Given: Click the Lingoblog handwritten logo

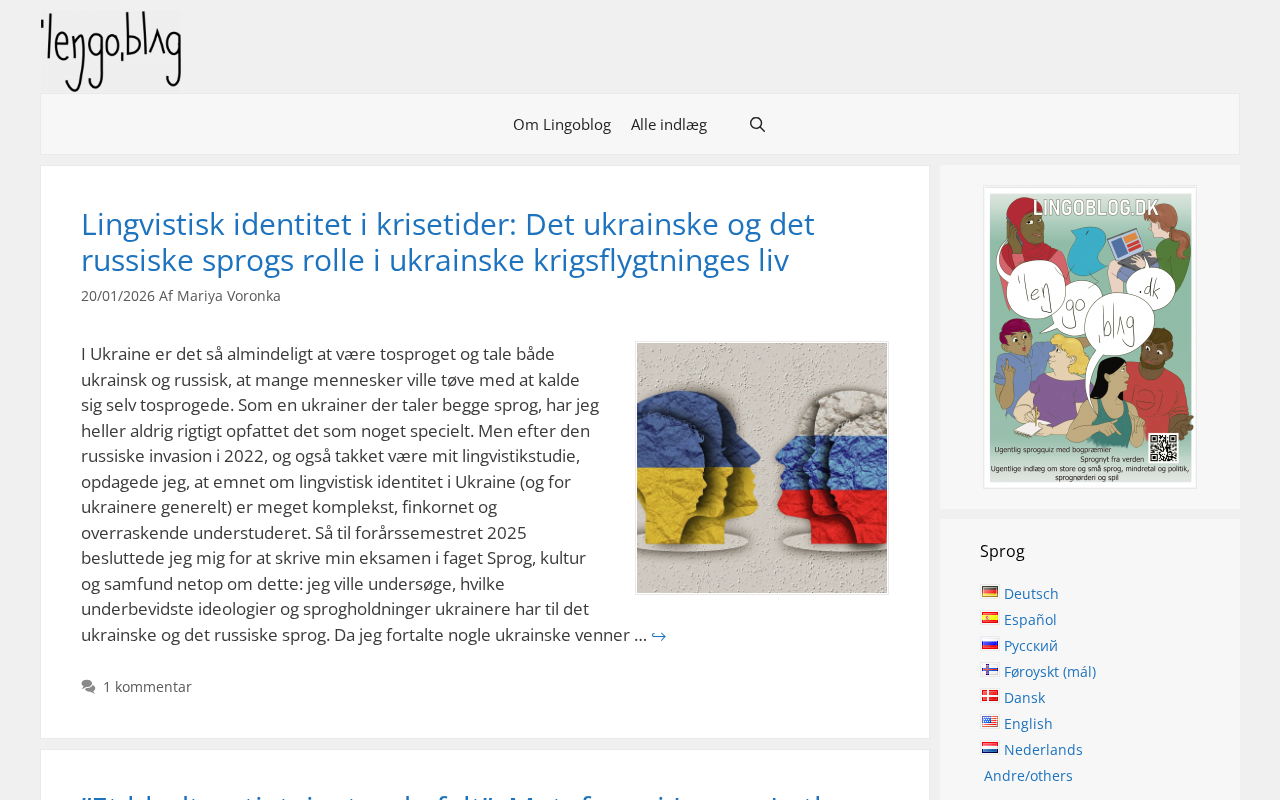Looking at the screenshot, I should (x=112, y=52).
